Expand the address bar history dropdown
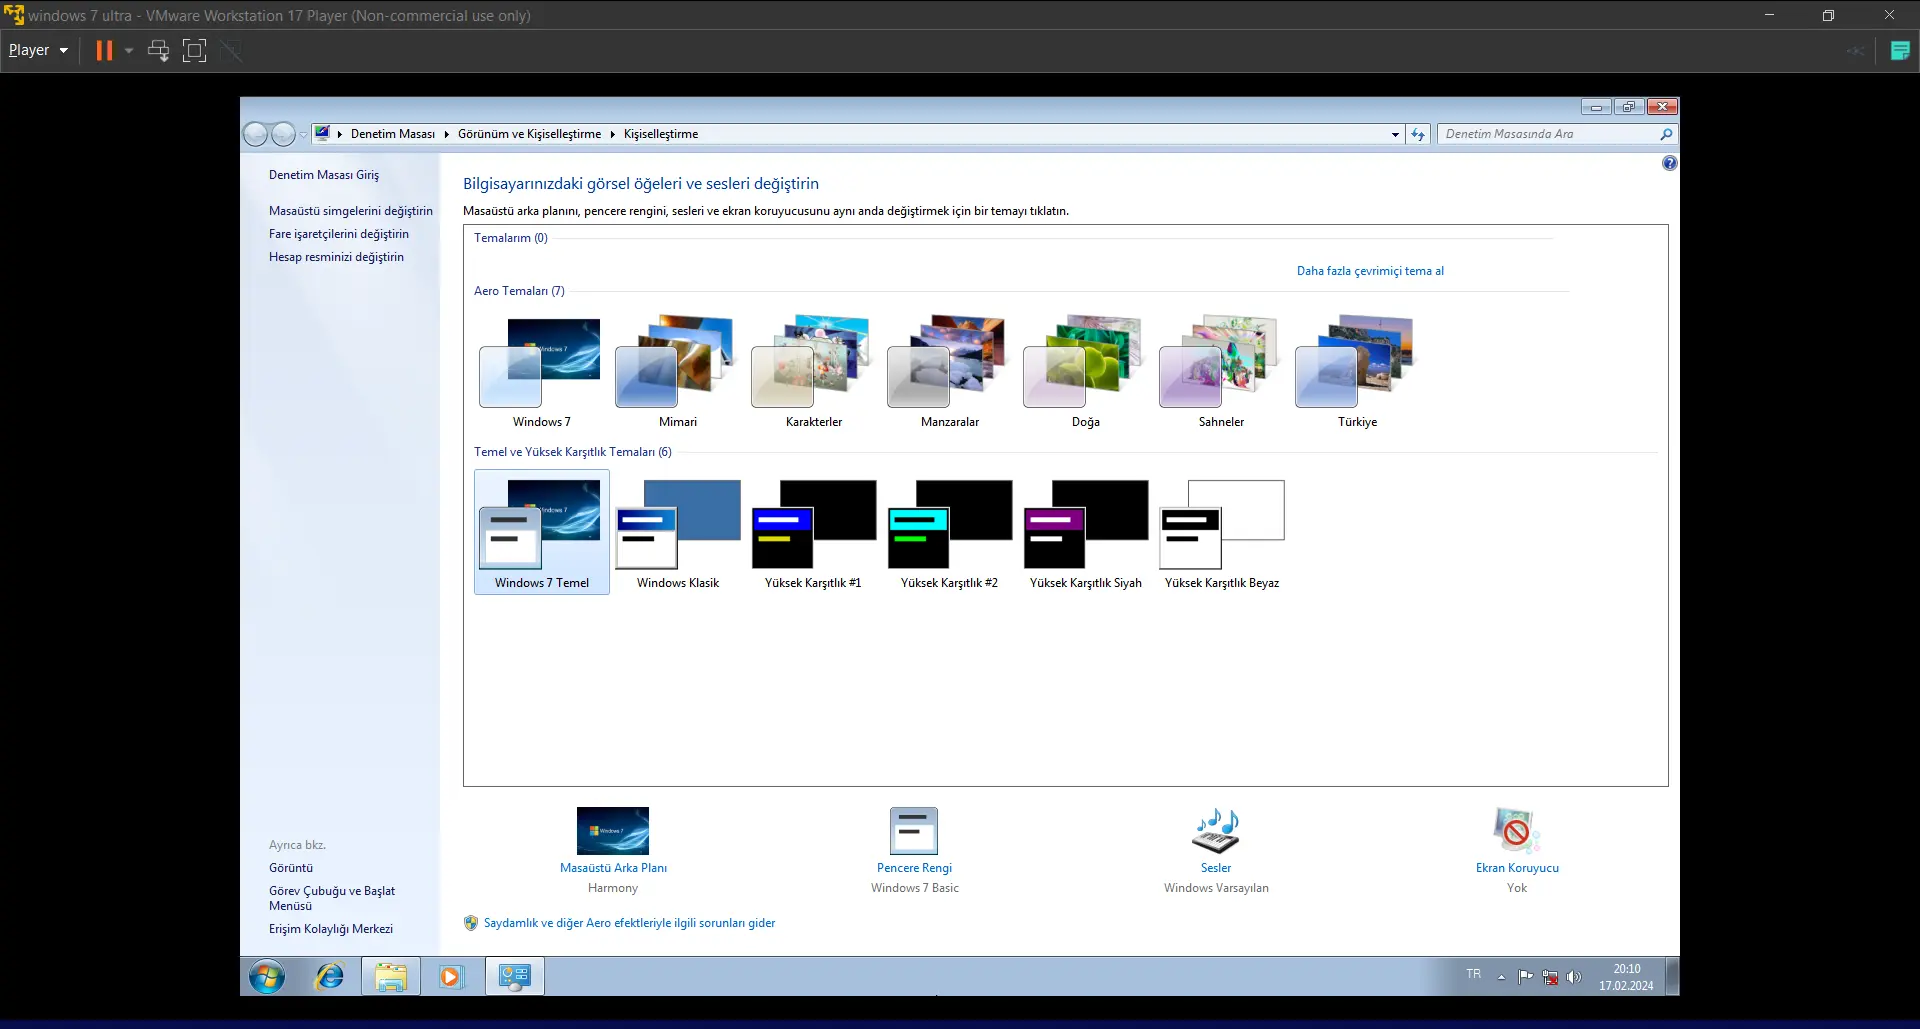The height and width of the screenshot is (1029, 1920). point(1395,134)
